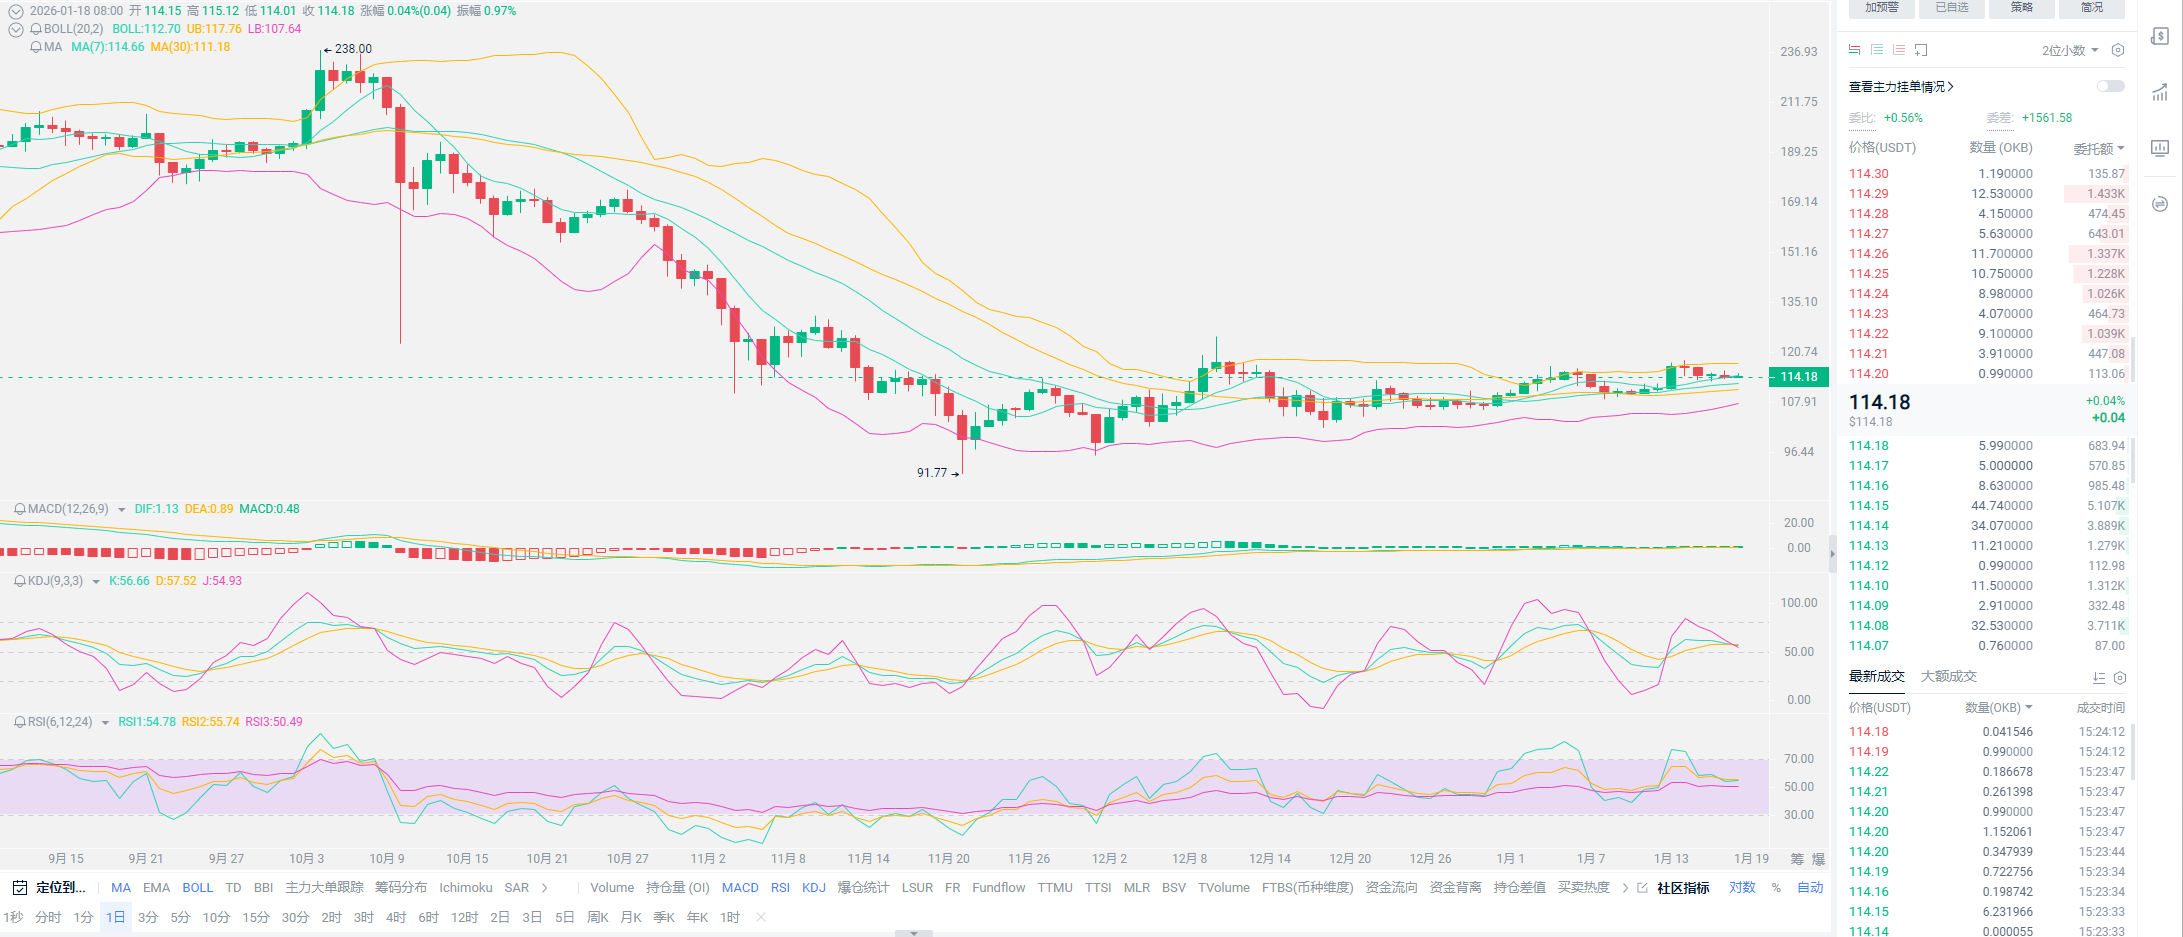2183x937 pixels.
Task: Click the 加预警 button
Action: (x=1881, y=8)
